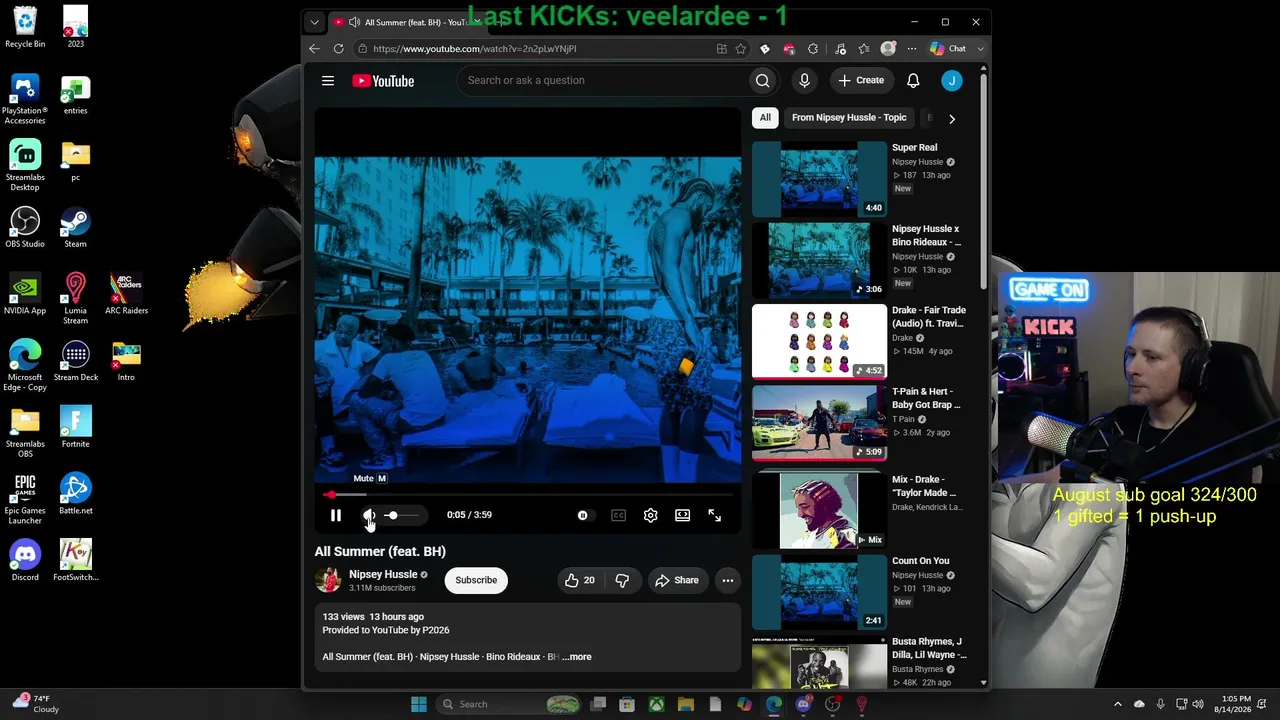
Task: Select the Fortnite desktop shortcut
Action: (x=75, y=427)
